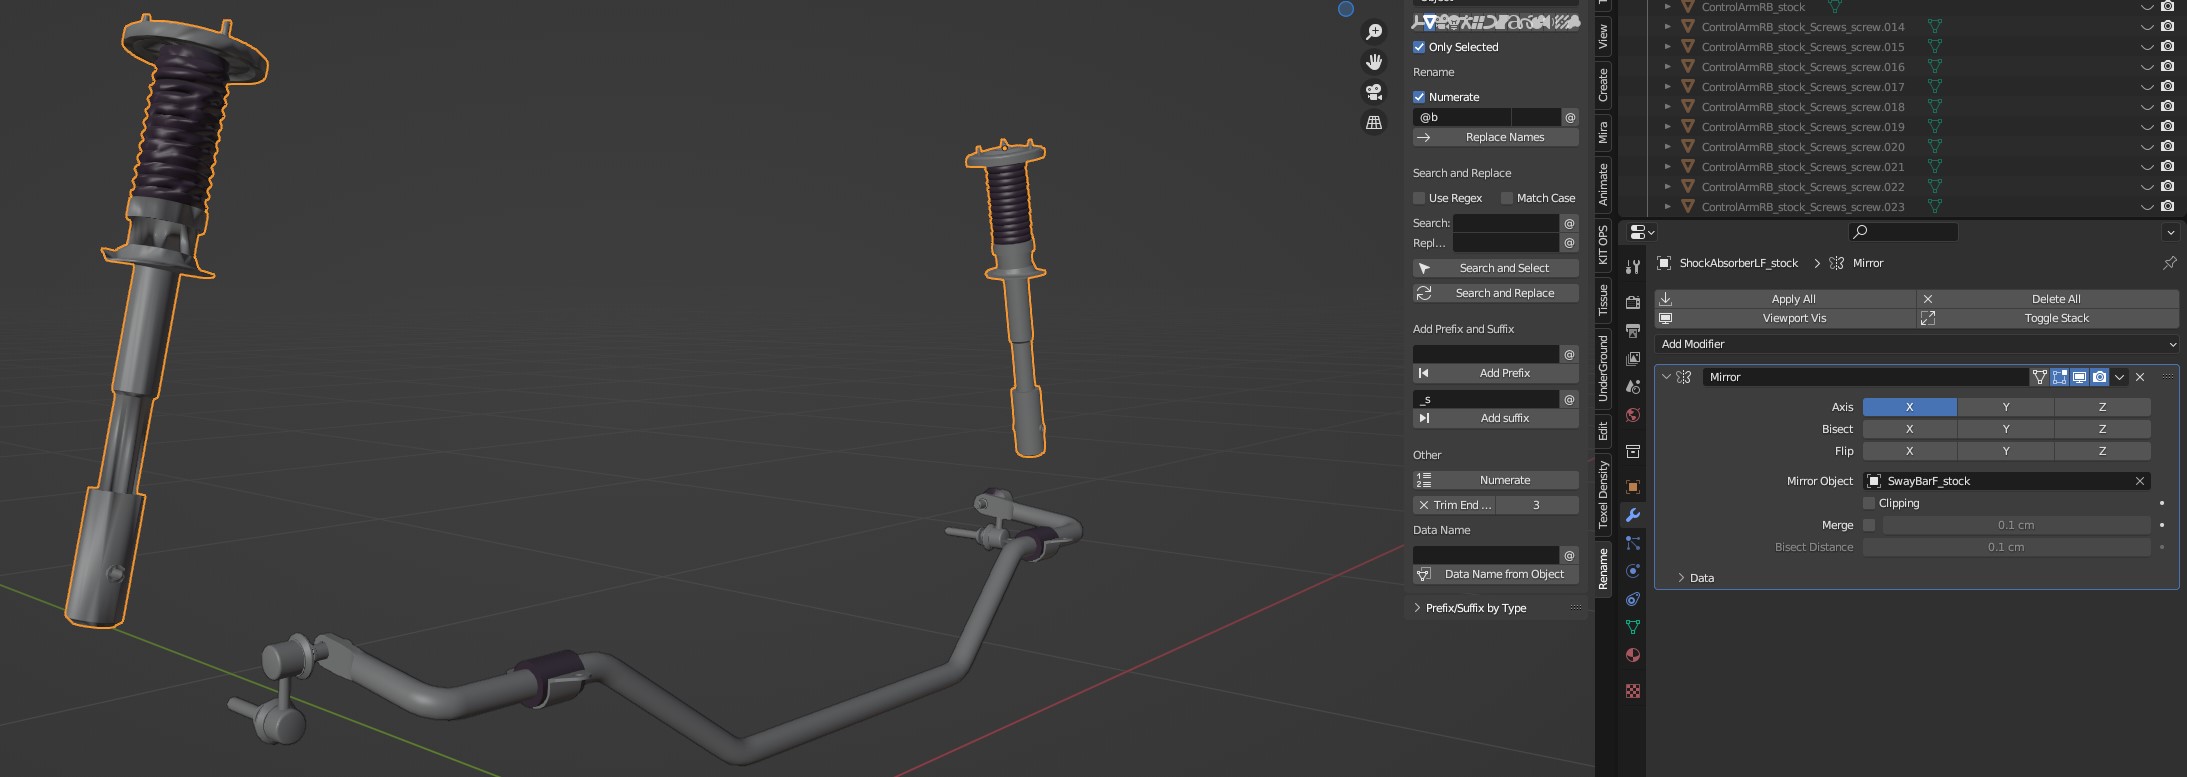Open the Add Modifier dropdown

(x=1916, y=344)
